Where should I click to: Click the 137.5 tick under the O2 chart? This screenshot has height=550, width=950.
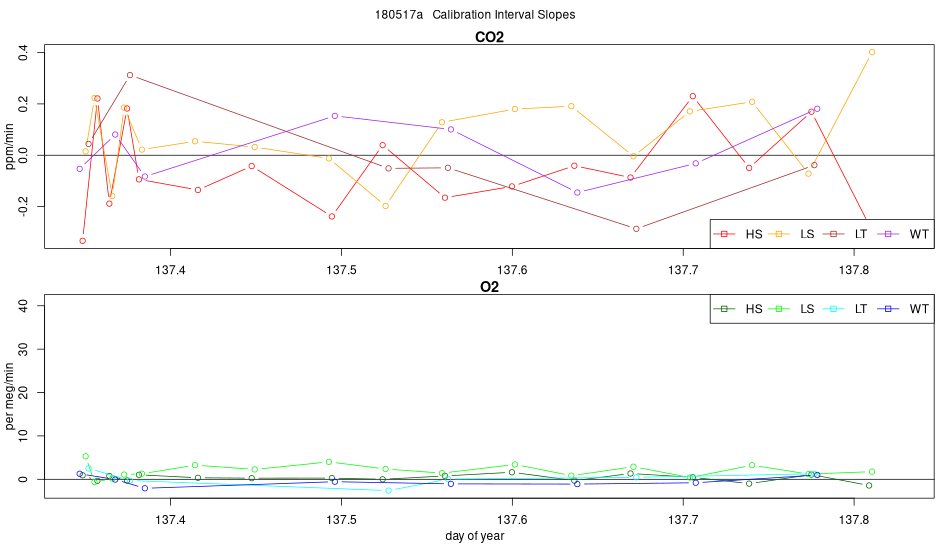point(342,520)
